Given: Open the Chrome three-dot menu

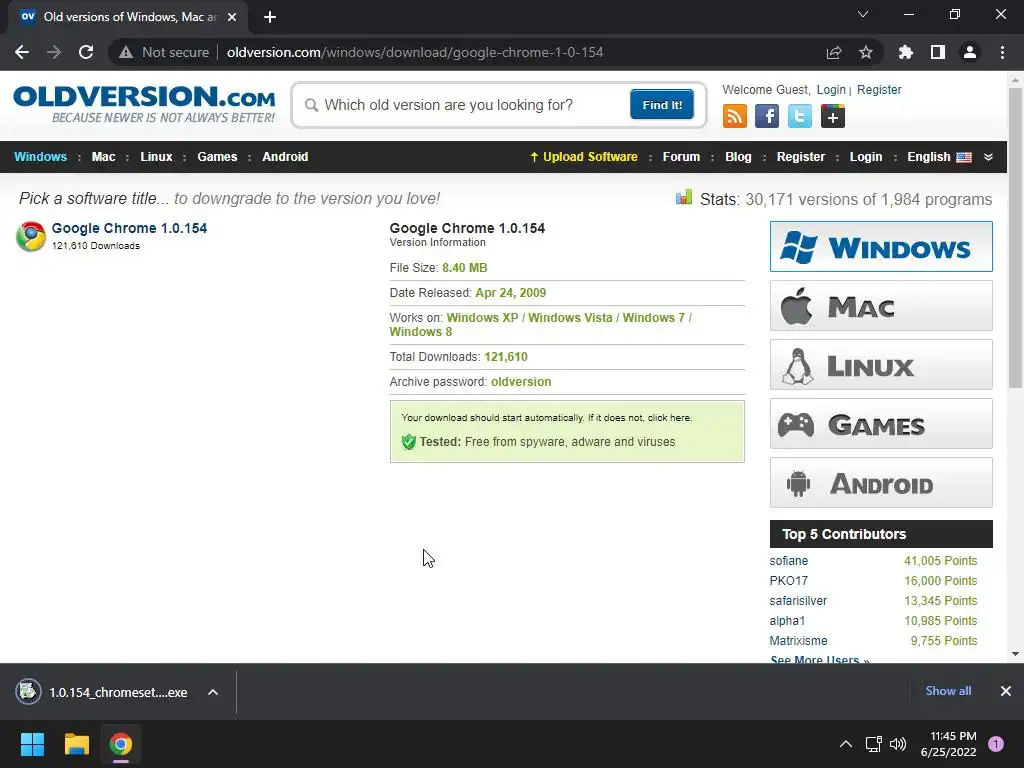Looking at the screenshot, I should [x=1002, y=52].
